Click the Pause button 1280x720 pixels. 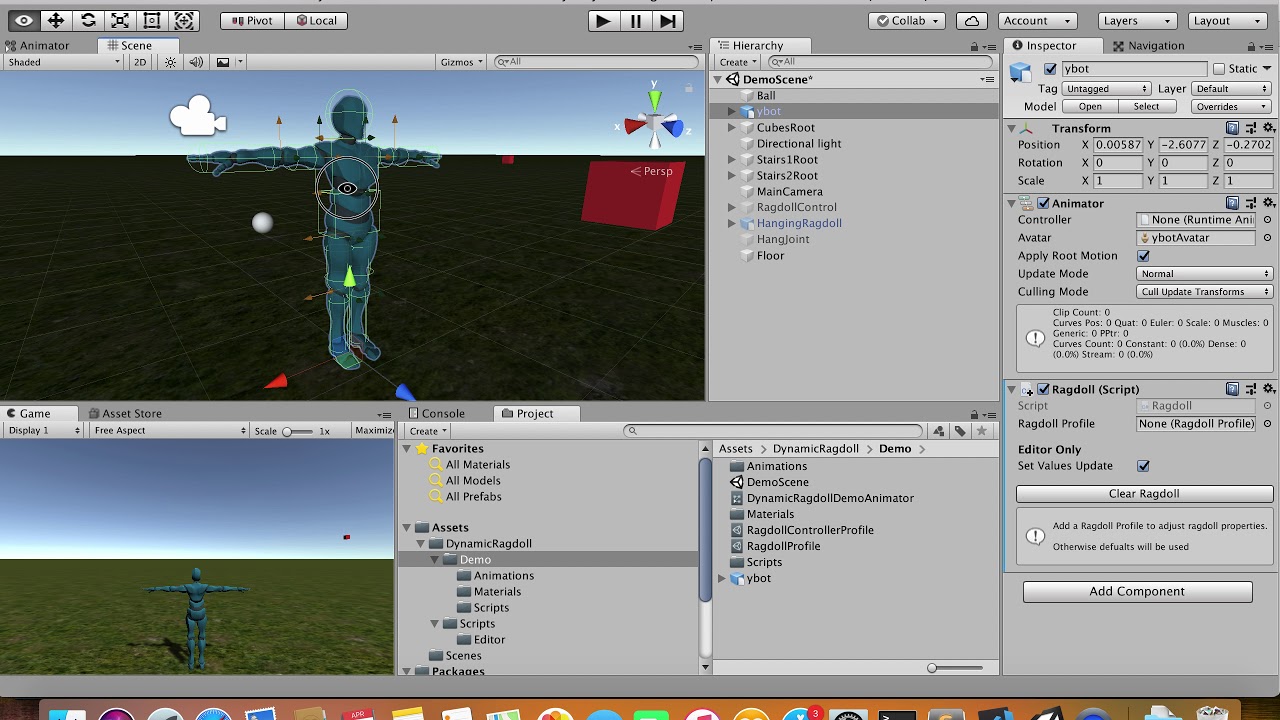(636, 20)
